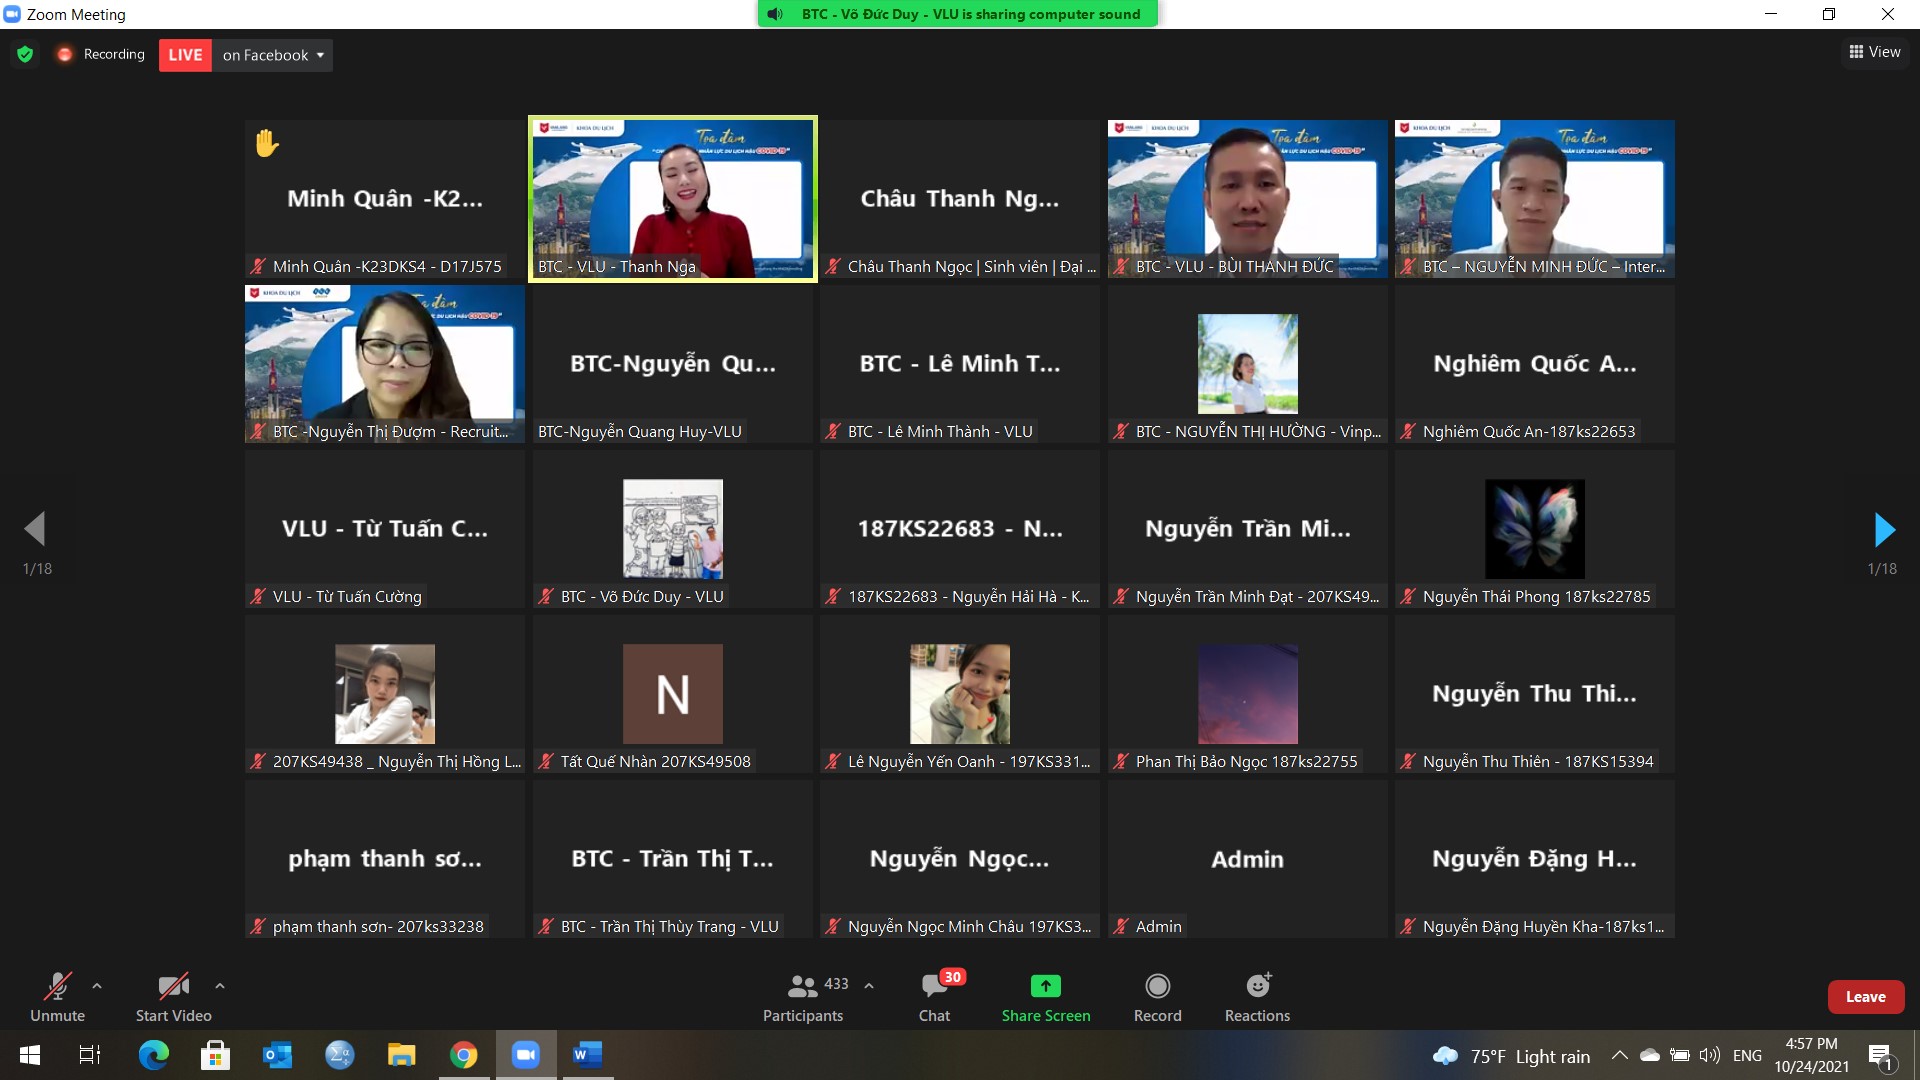Screen dimensions: 1920x1080
Task: Go to next gallery page arrow
Action: pyautogui.click(x=1884, y=529)
